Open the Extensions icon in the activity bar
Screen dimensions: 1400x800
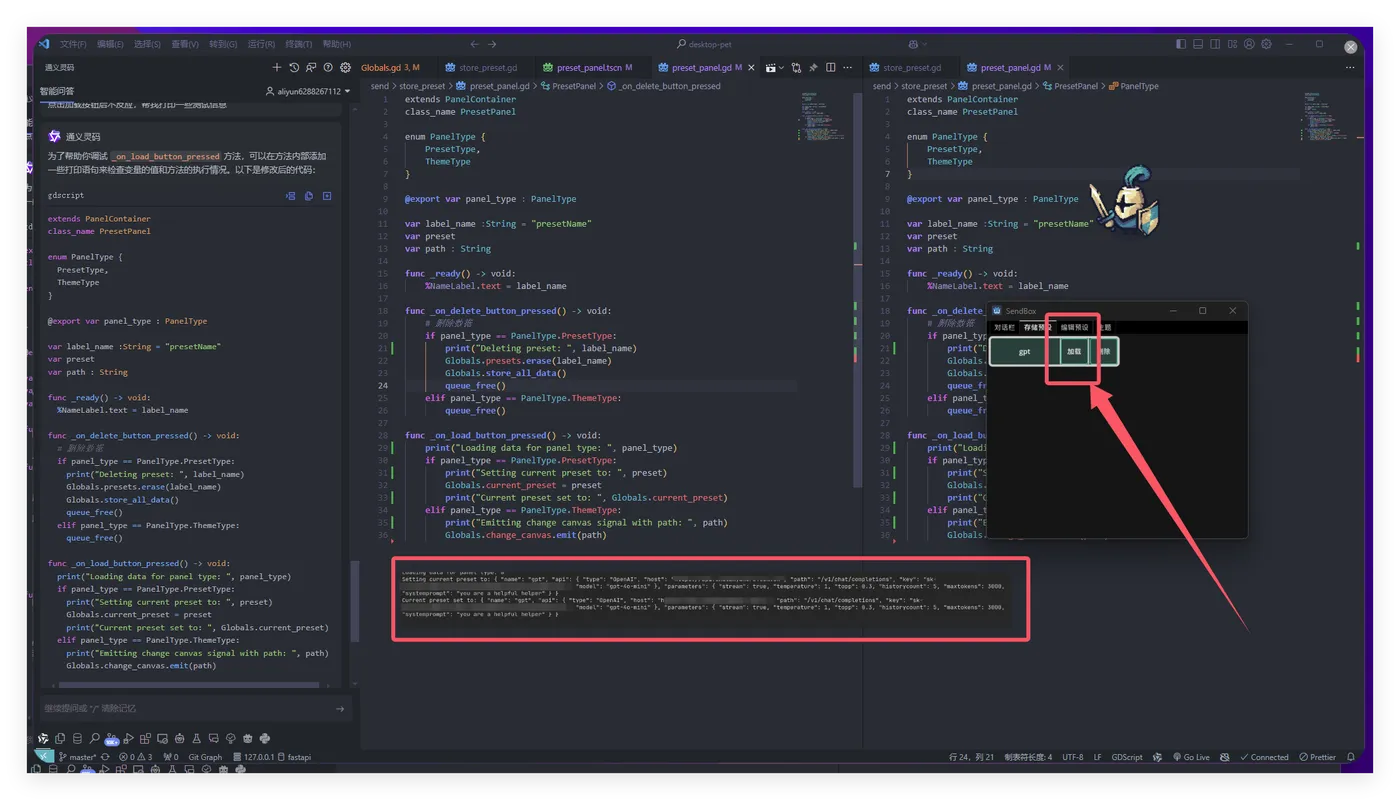[145, 739]
